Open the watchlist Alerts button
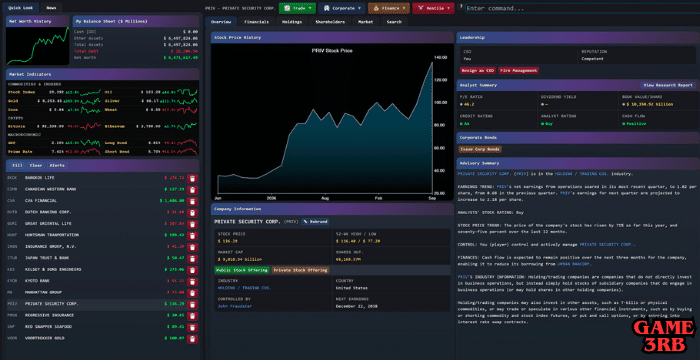Screen dimensions: 700x360 coord(57,165)
